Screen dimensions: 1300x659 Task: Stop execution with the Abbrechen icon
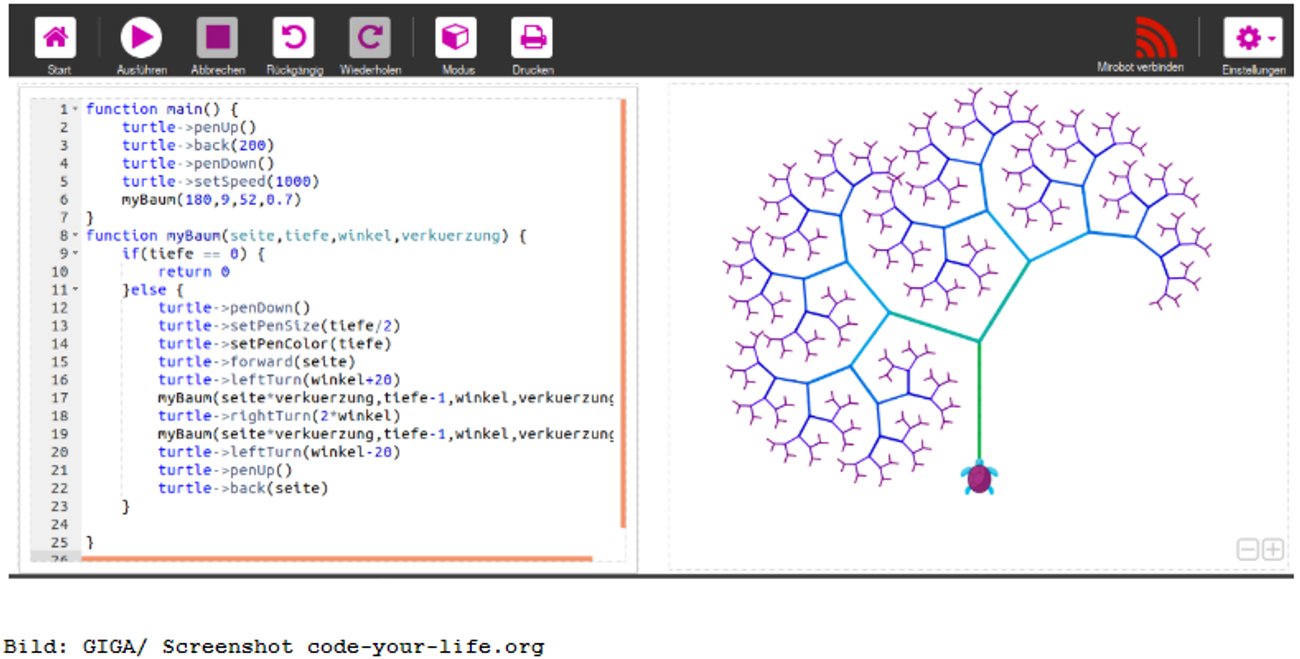[x=217, y=39]
